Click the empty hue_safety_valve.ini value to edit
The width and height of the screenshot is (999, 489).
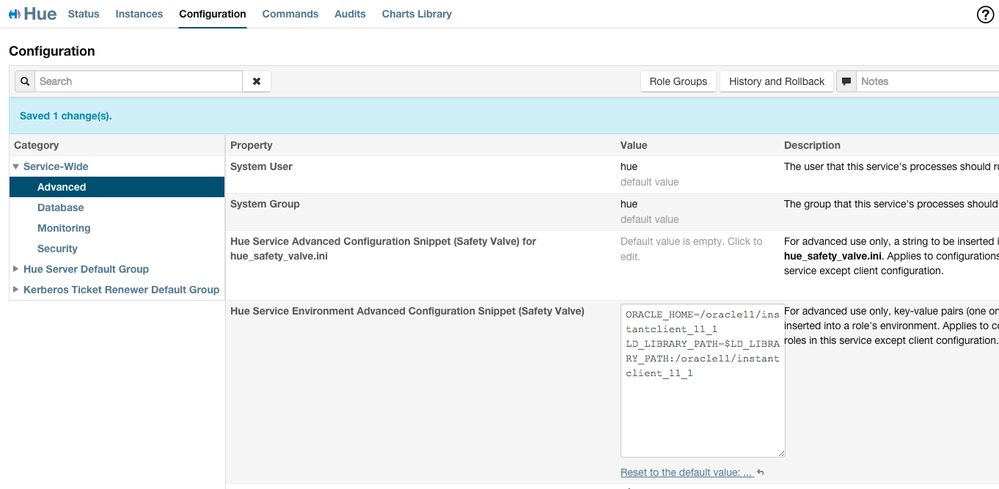click(x=691, y=248)
